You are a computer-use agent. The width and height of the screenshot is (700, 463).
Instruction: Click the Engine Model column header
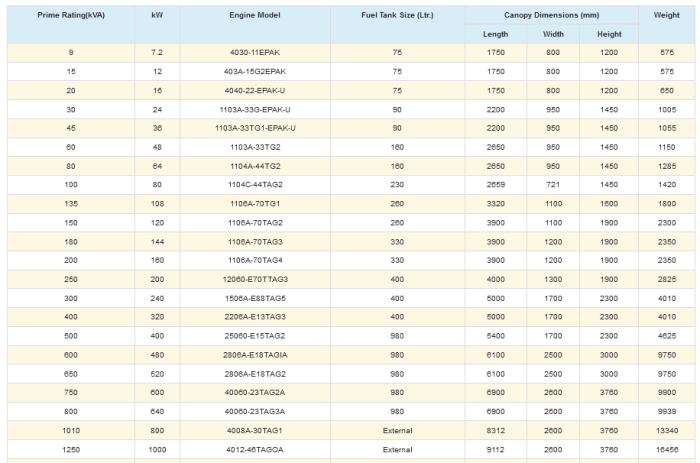point(255,16)
